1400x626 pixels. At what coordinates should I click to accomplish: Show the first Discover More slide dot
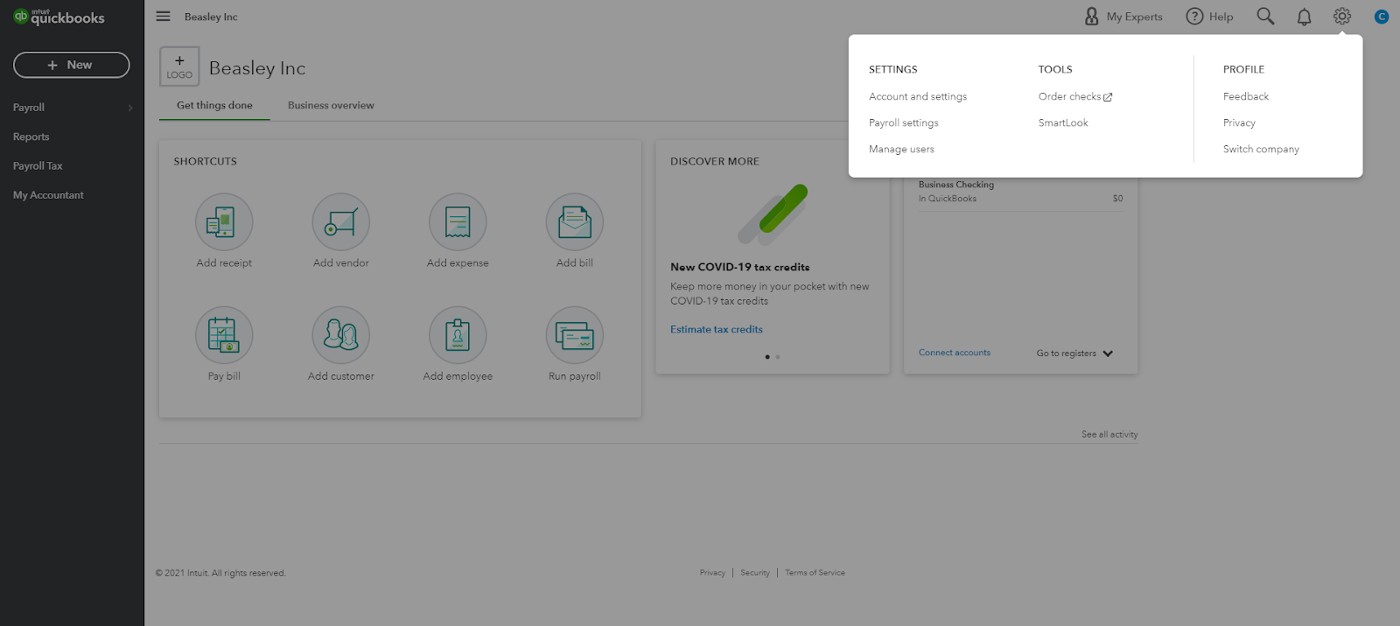point(767,357)
